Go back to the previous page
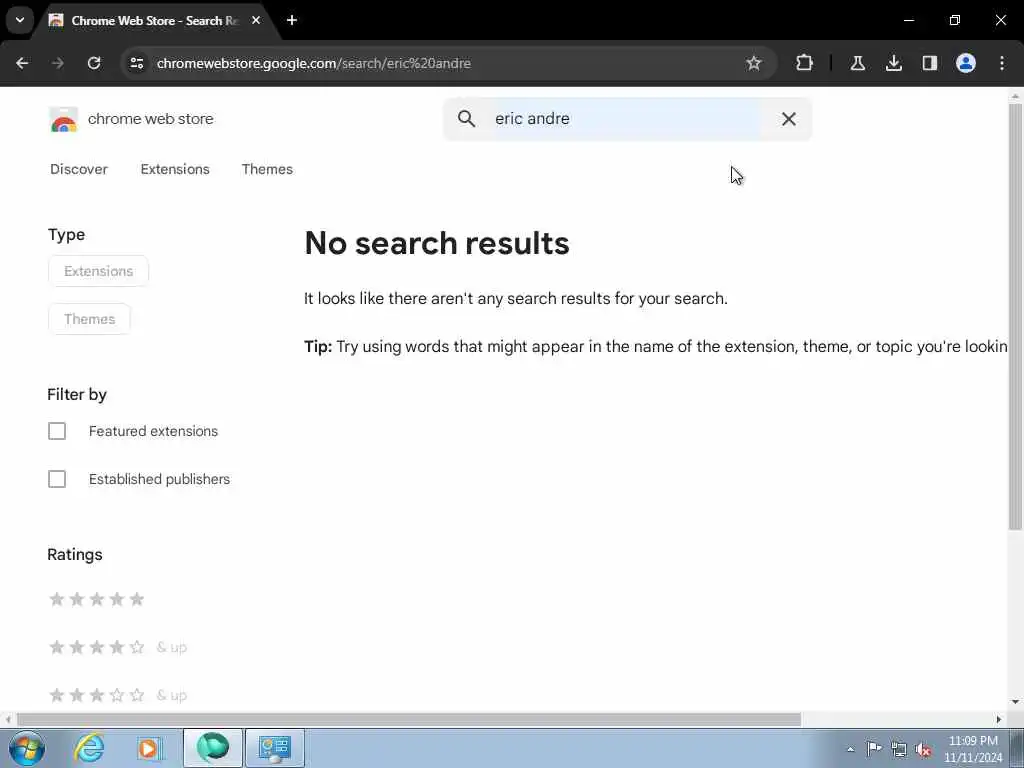 [x=22, y=63]
